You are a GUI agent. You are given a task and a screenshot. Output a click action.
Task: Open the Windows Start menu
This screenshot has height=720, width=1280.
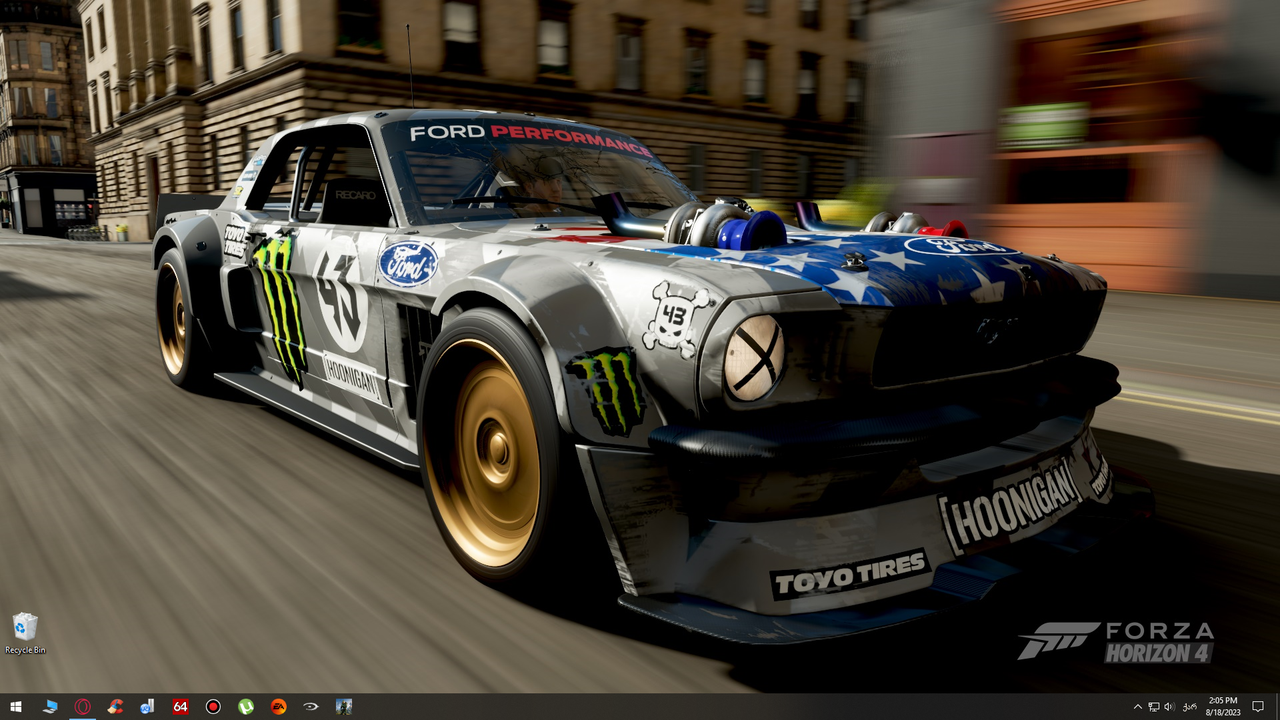coord(16,706)
